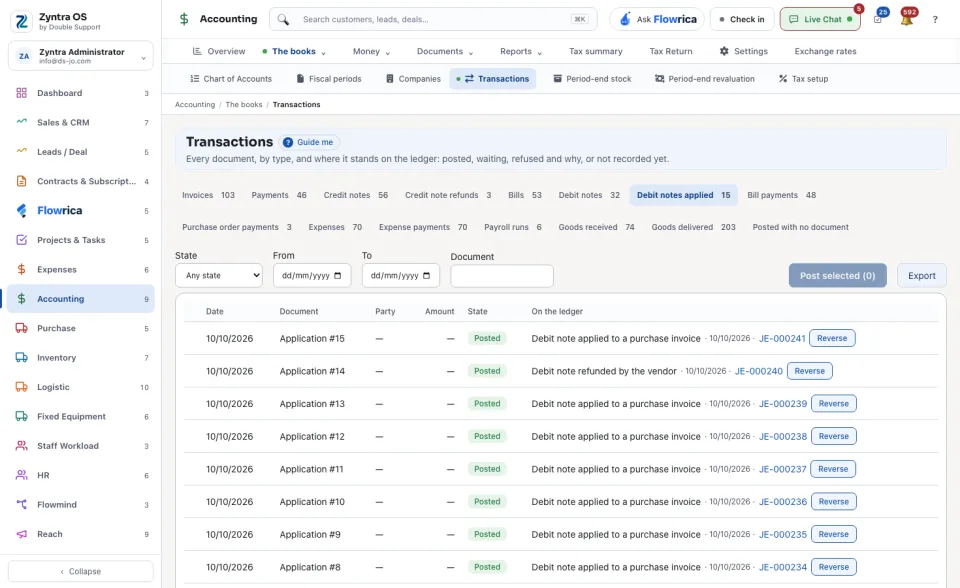This screenshot has height=588, width=960.
Task: Open the Exchange rates tab
Action: [x=825, y=51]
